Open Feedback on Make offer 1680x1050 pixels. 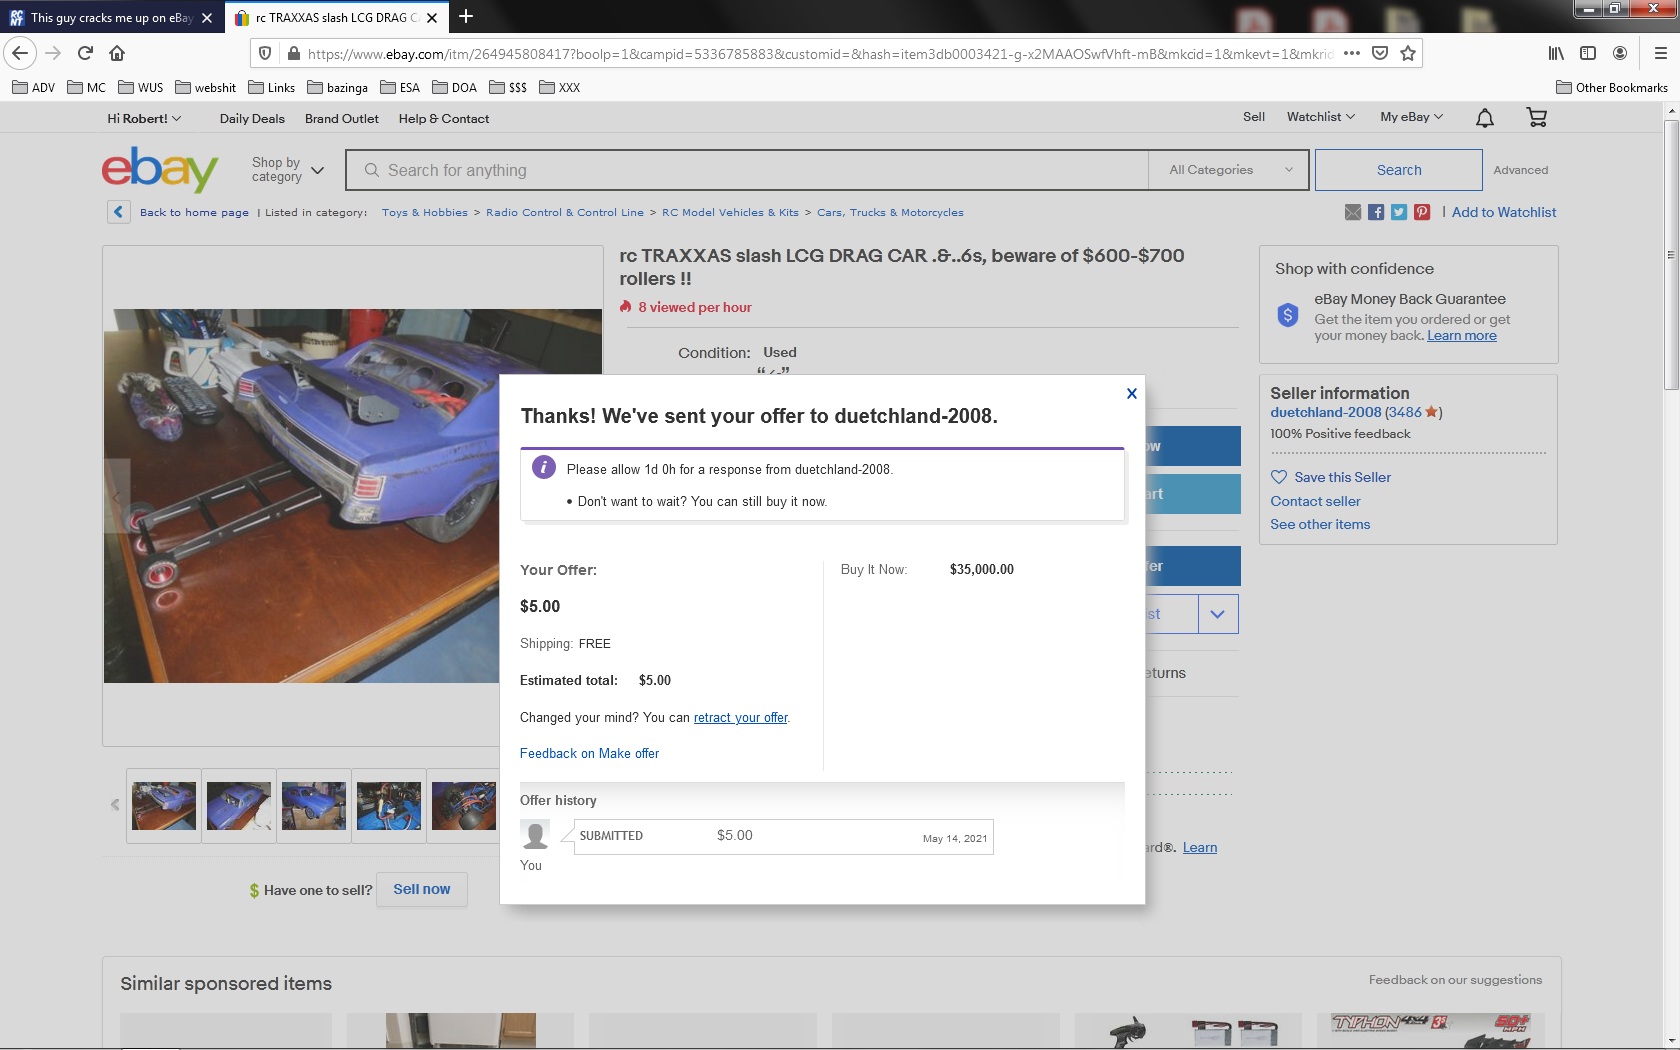tap(589, 753)
